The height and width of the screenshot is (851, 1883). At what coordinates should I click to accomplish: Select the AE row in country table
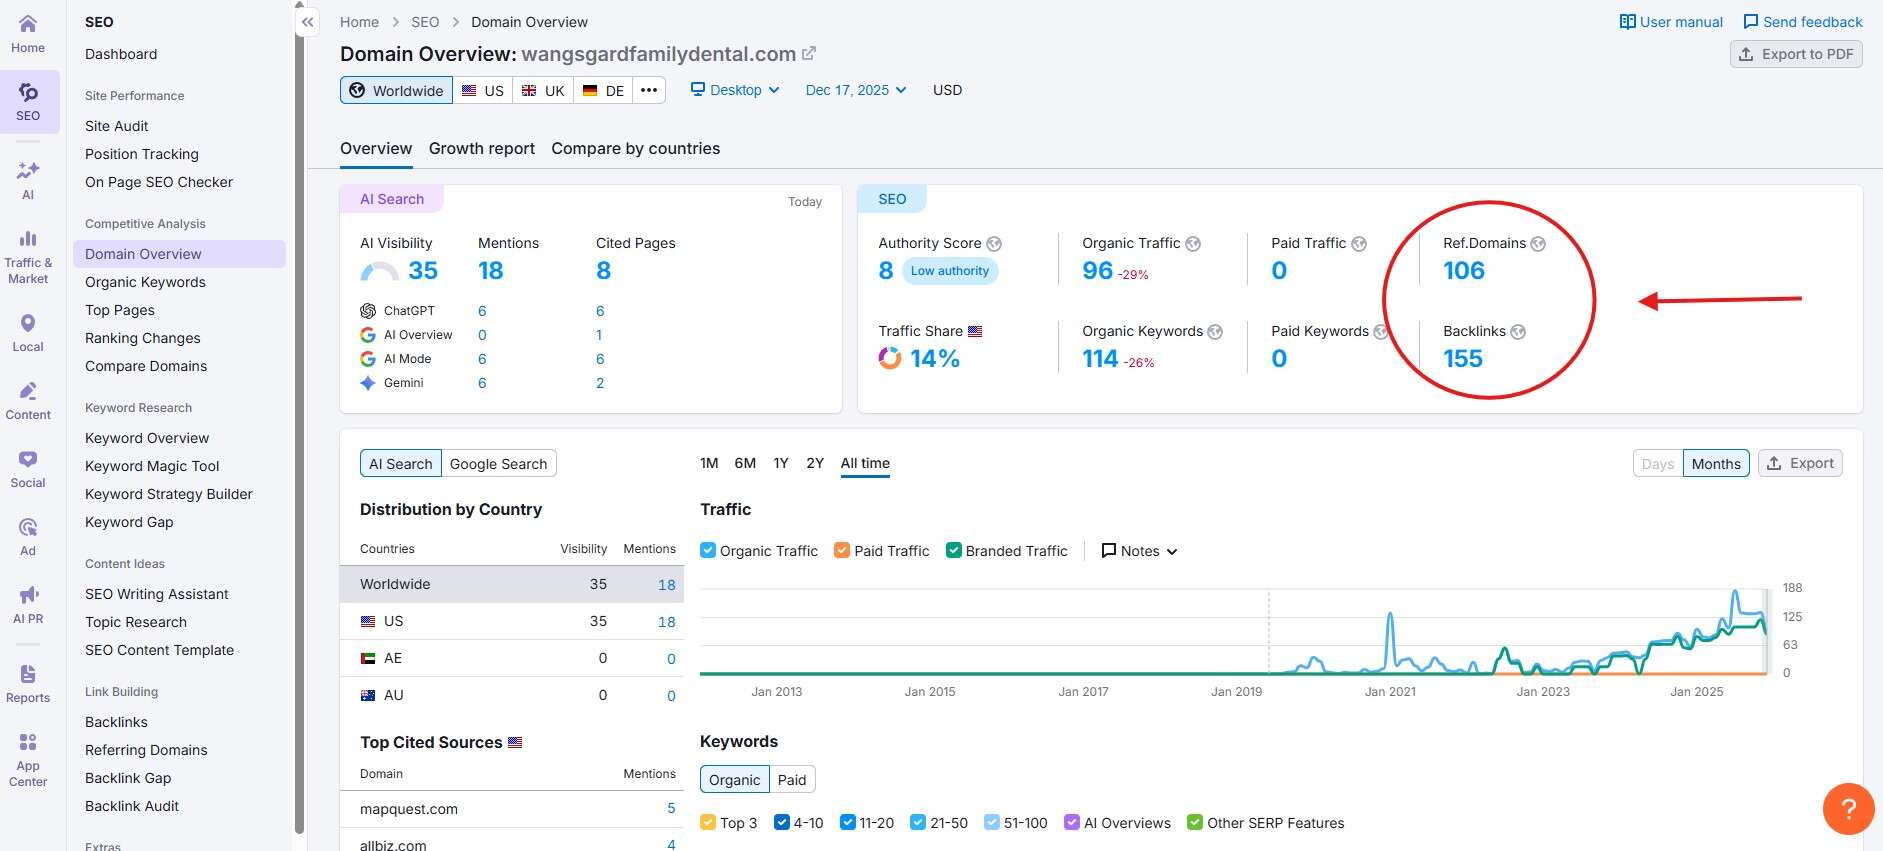point(512,658)
